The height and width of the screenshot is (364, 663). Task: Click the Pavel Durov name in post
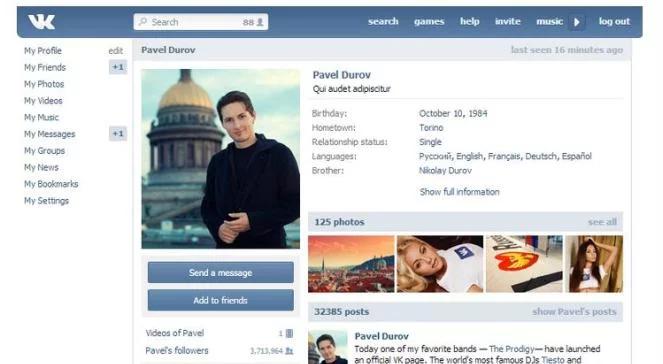382,337
